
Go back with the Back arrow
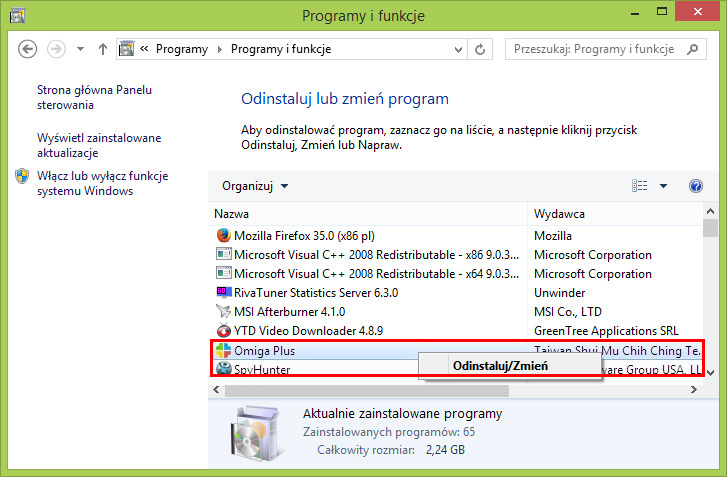pyautogui.click(x=27, y=49)
